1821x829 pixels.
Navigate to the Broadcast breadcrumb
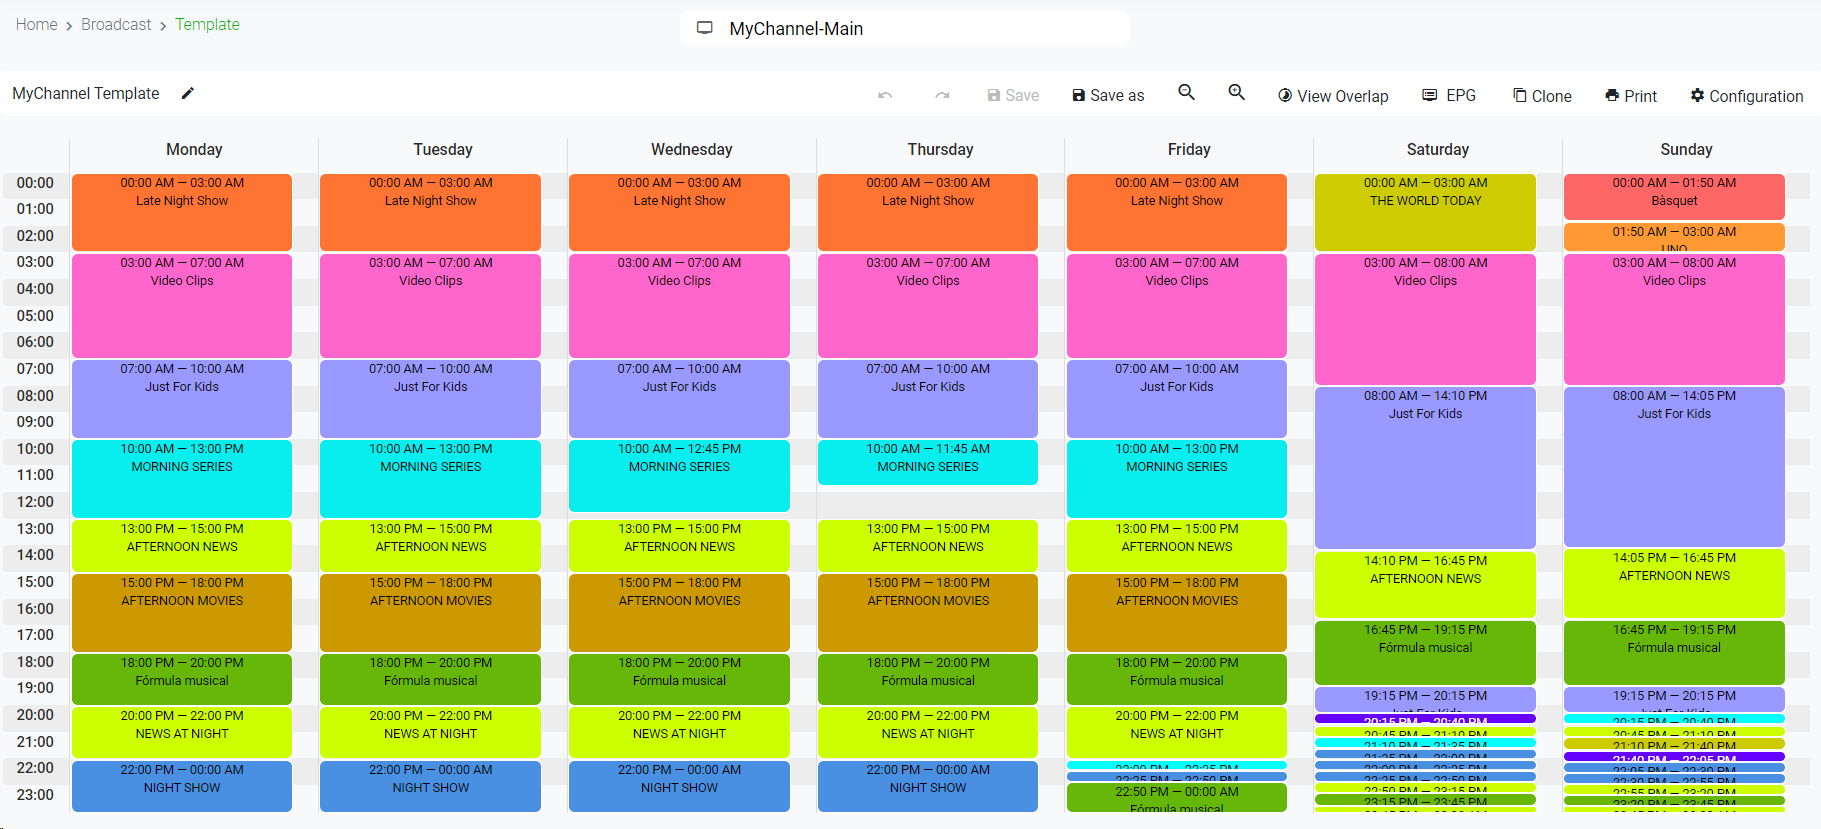point(116,24)
